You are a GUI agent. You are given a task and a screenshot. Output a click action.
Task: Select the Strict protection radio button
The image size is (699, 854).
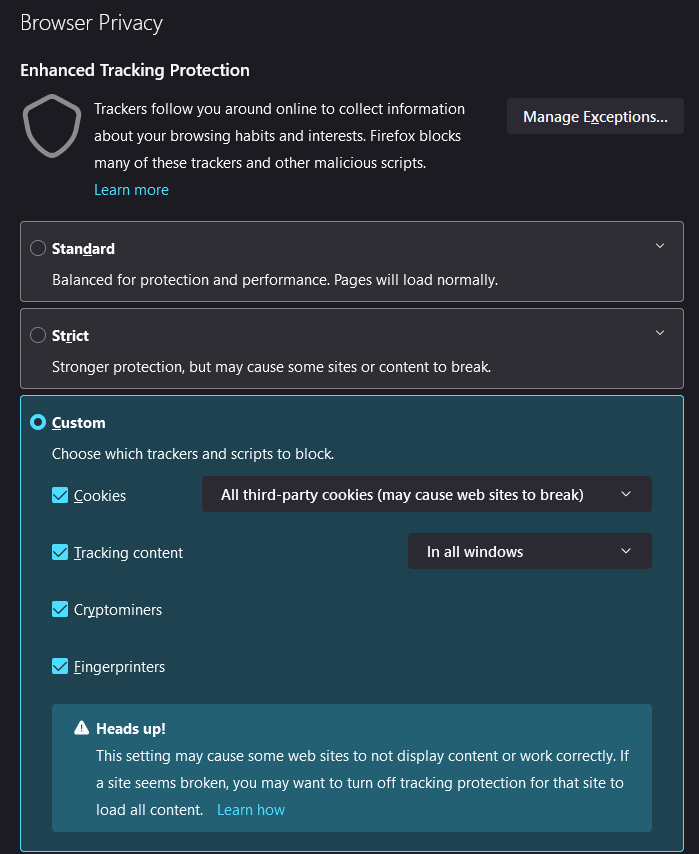(38, 335)
